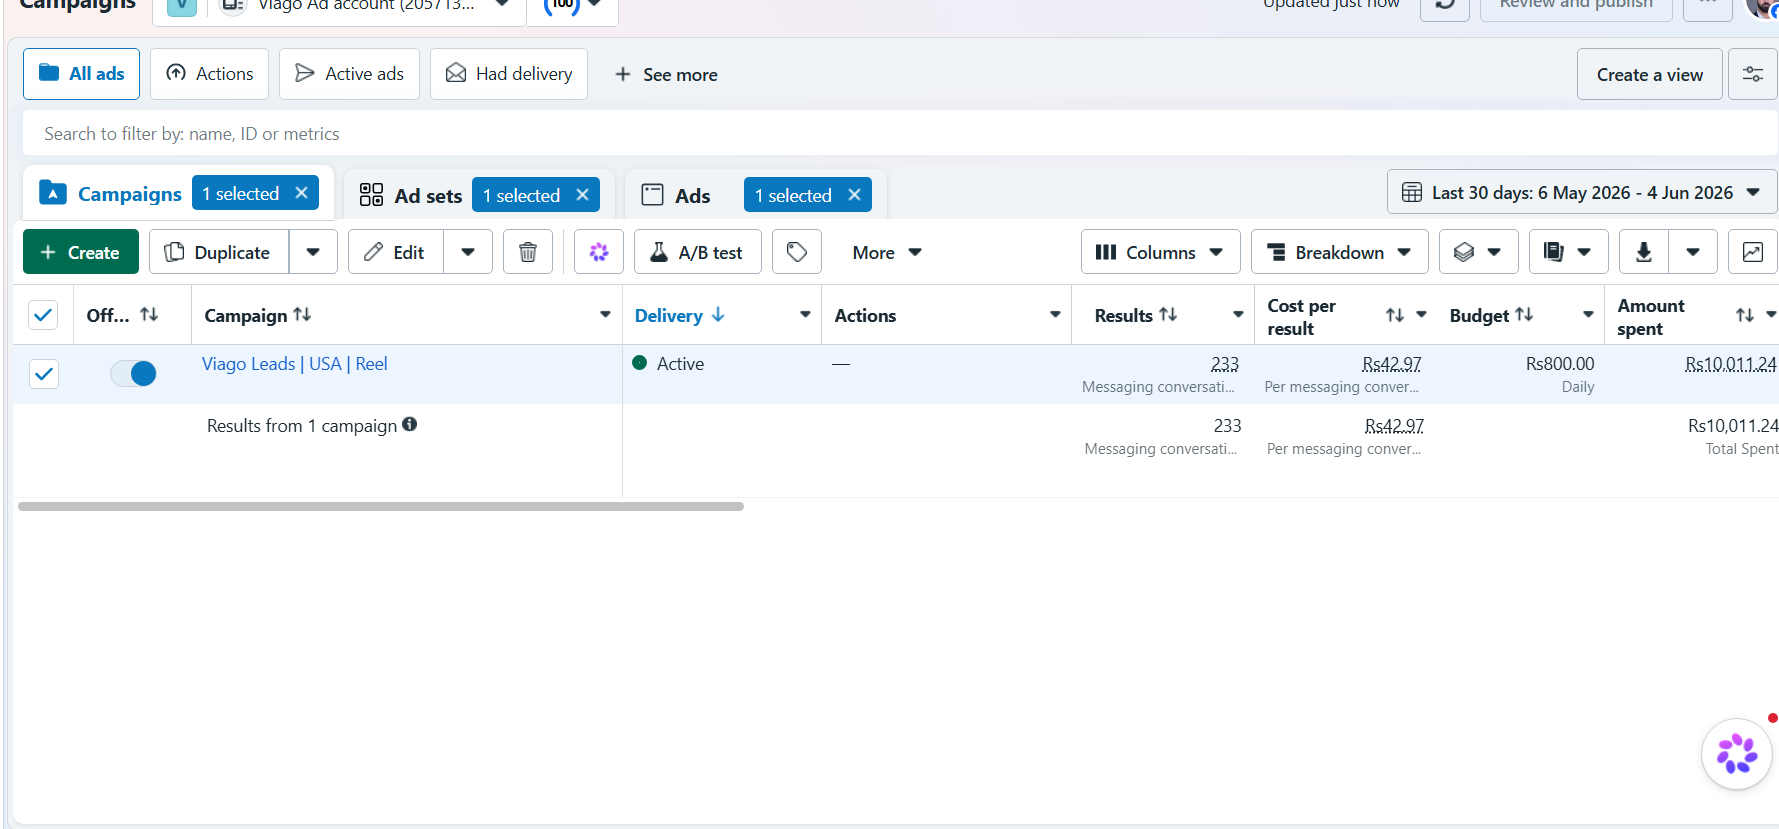1779x829 pixels.
Task: Open the Last 30 days date picker
Action: pyautogui.click(x=1581, y=192)
